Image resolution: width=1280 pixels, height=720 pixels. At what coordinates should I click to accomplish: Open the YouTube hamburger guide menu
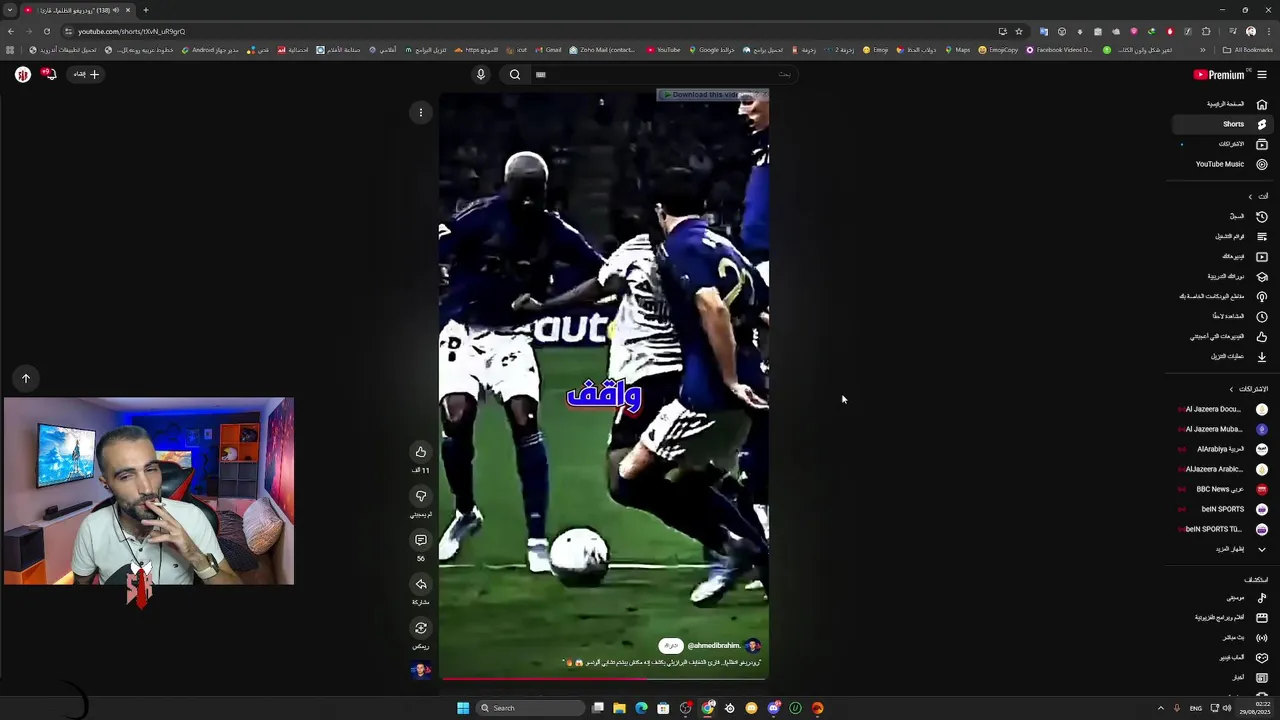pos(1262,74)
